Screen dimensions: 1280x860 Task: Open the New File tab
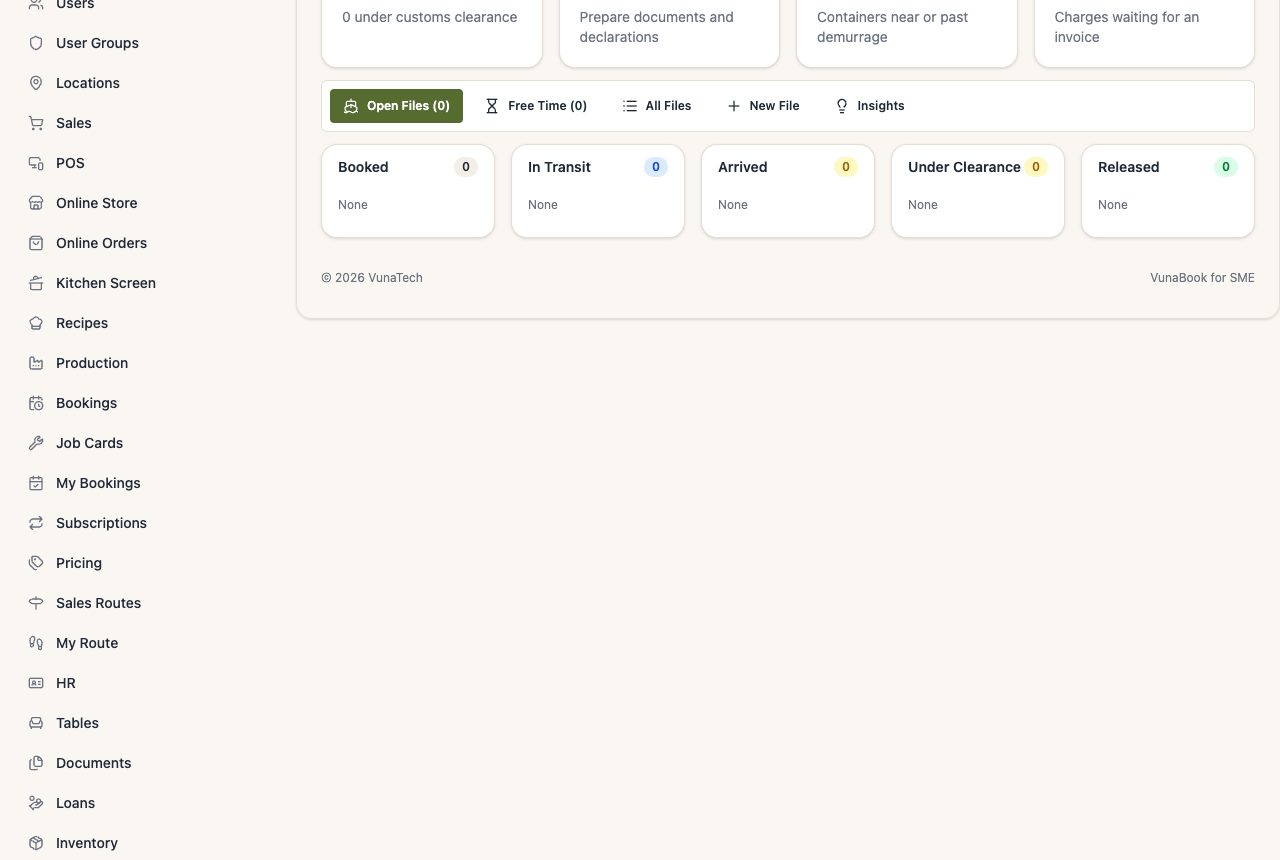point(763,106)
